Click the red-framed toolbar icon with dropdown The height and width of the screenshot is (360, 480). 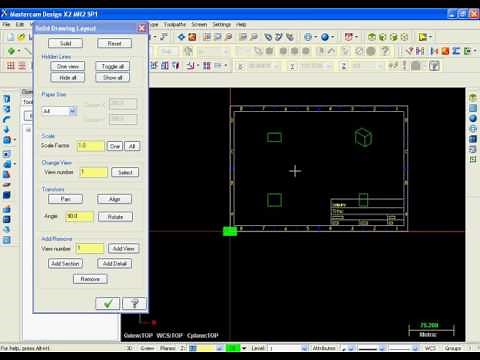(x=349, y=37)
